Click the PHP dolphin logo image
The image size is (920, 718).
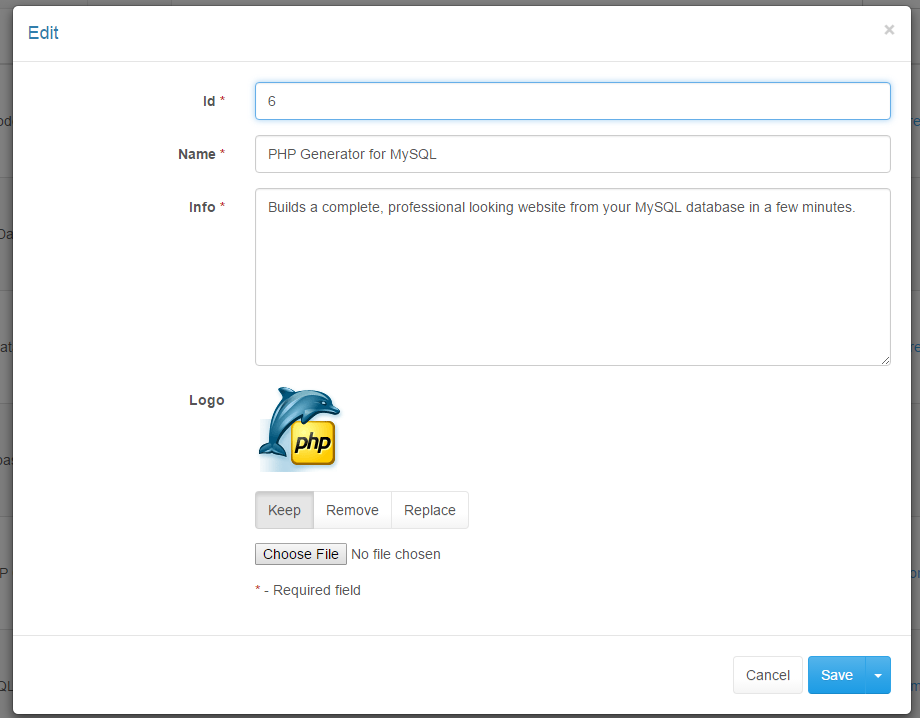click(x=299, y=428)
